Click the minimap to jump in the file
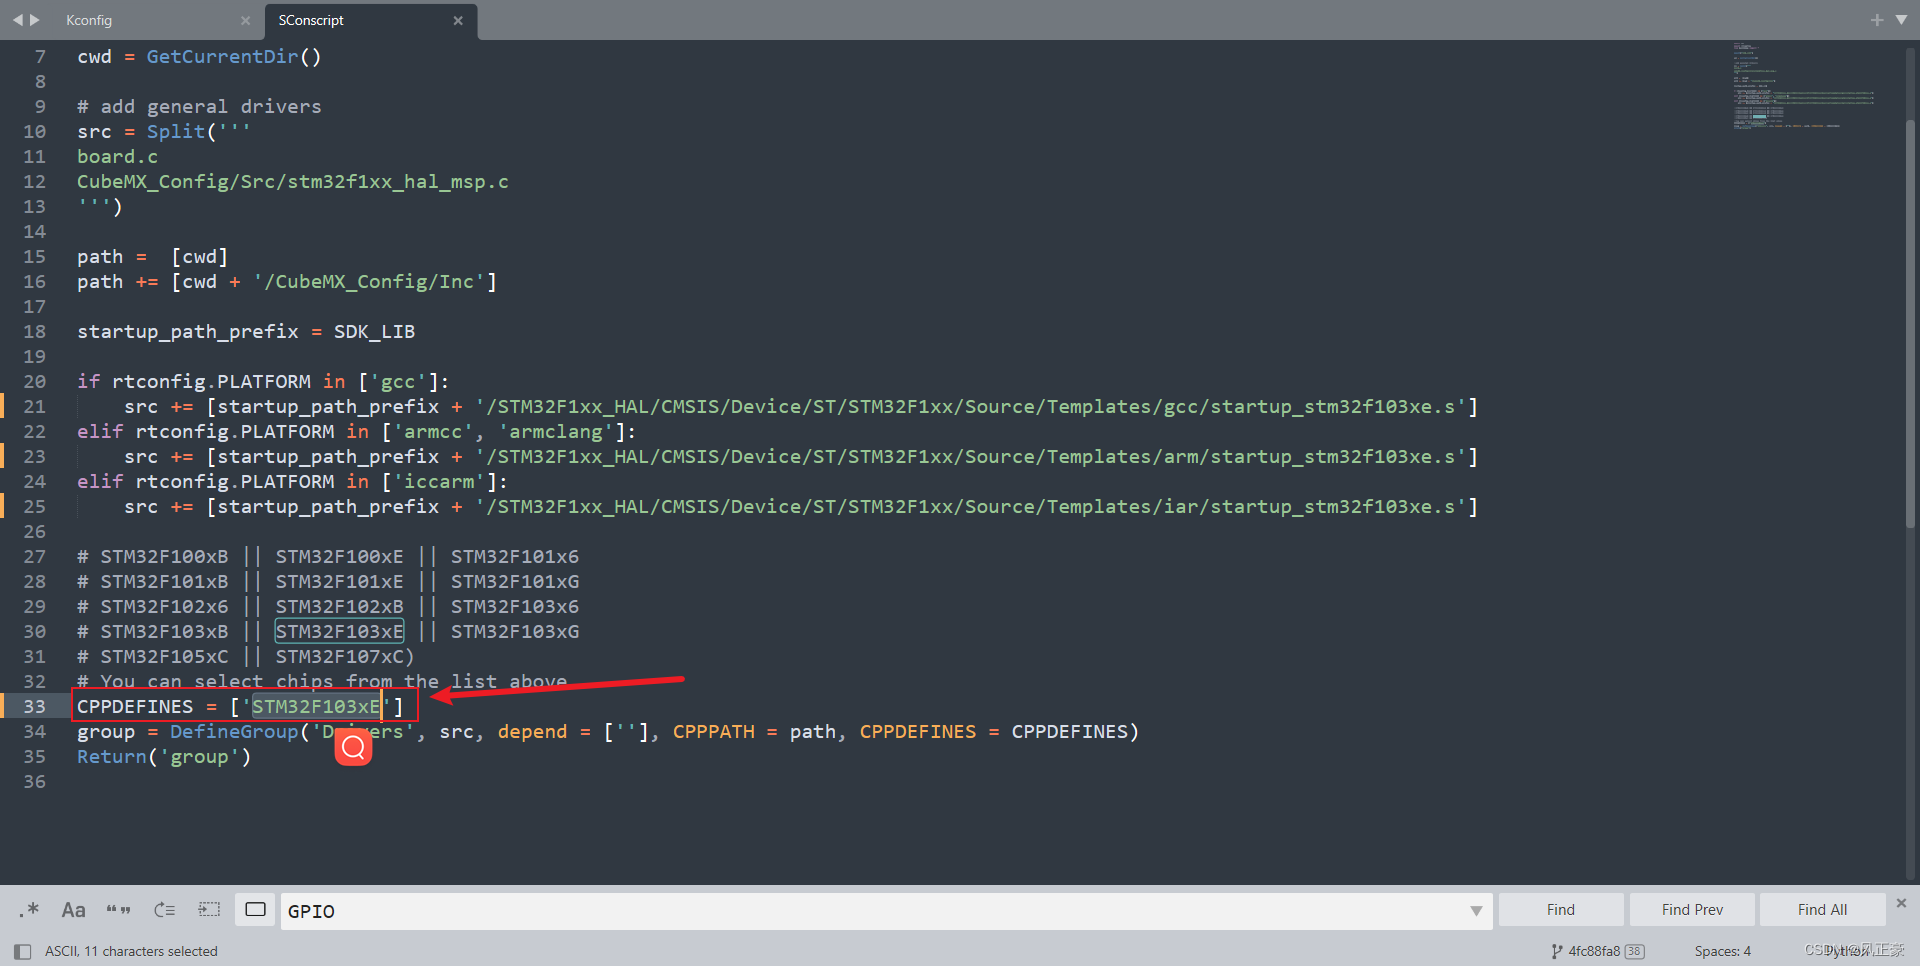 pos(1800,90)
